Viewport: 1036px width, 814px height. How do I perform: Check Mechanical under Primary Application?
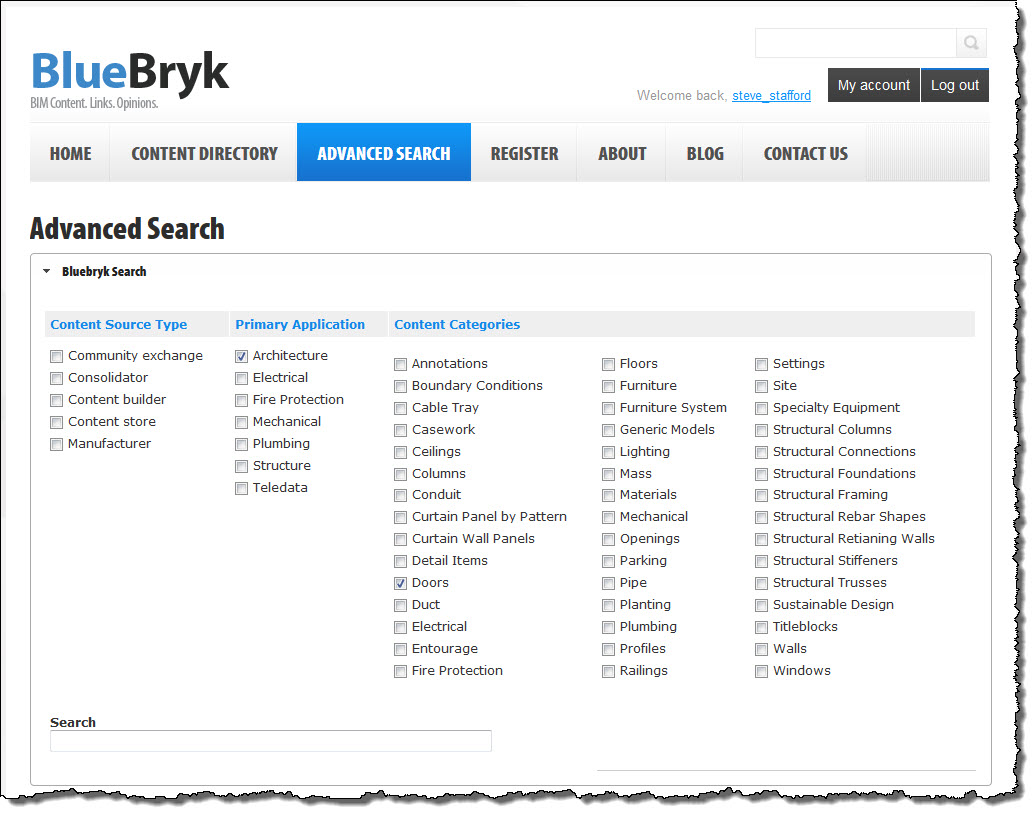(242, 422)
